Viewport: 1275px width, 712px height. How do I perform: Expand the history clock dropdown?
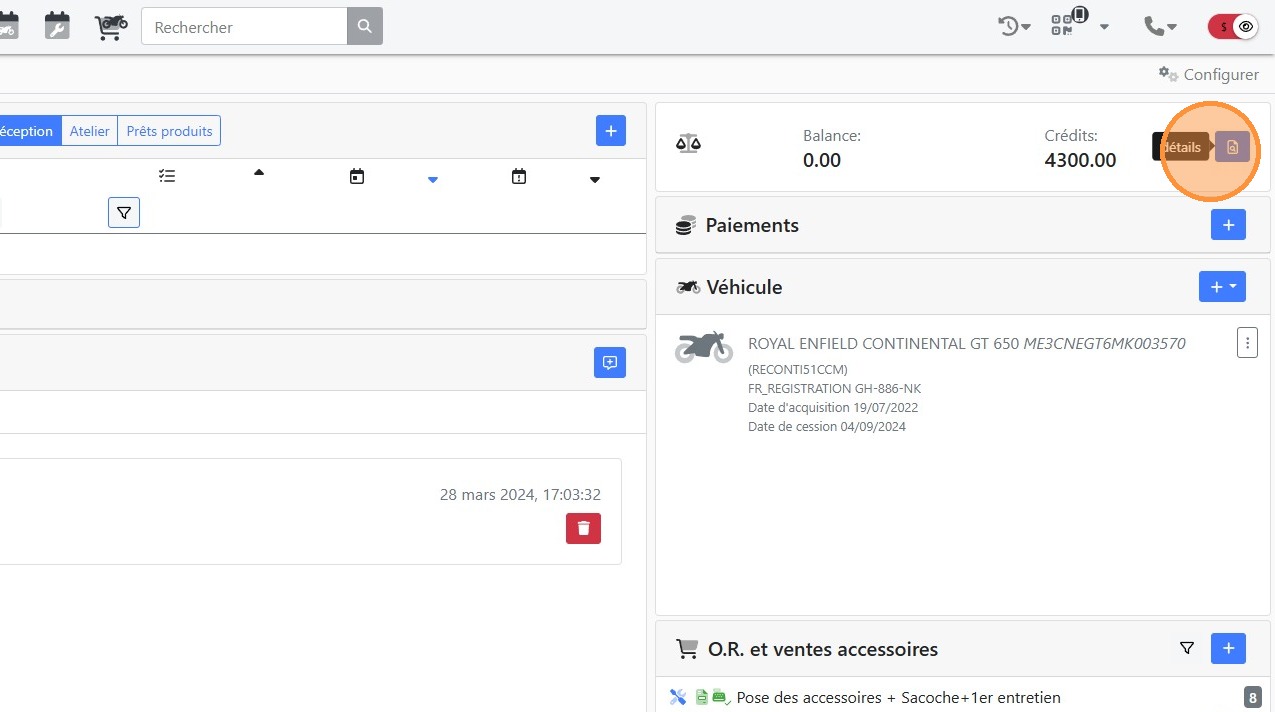pyautogui.click(x=1014, y=27)
